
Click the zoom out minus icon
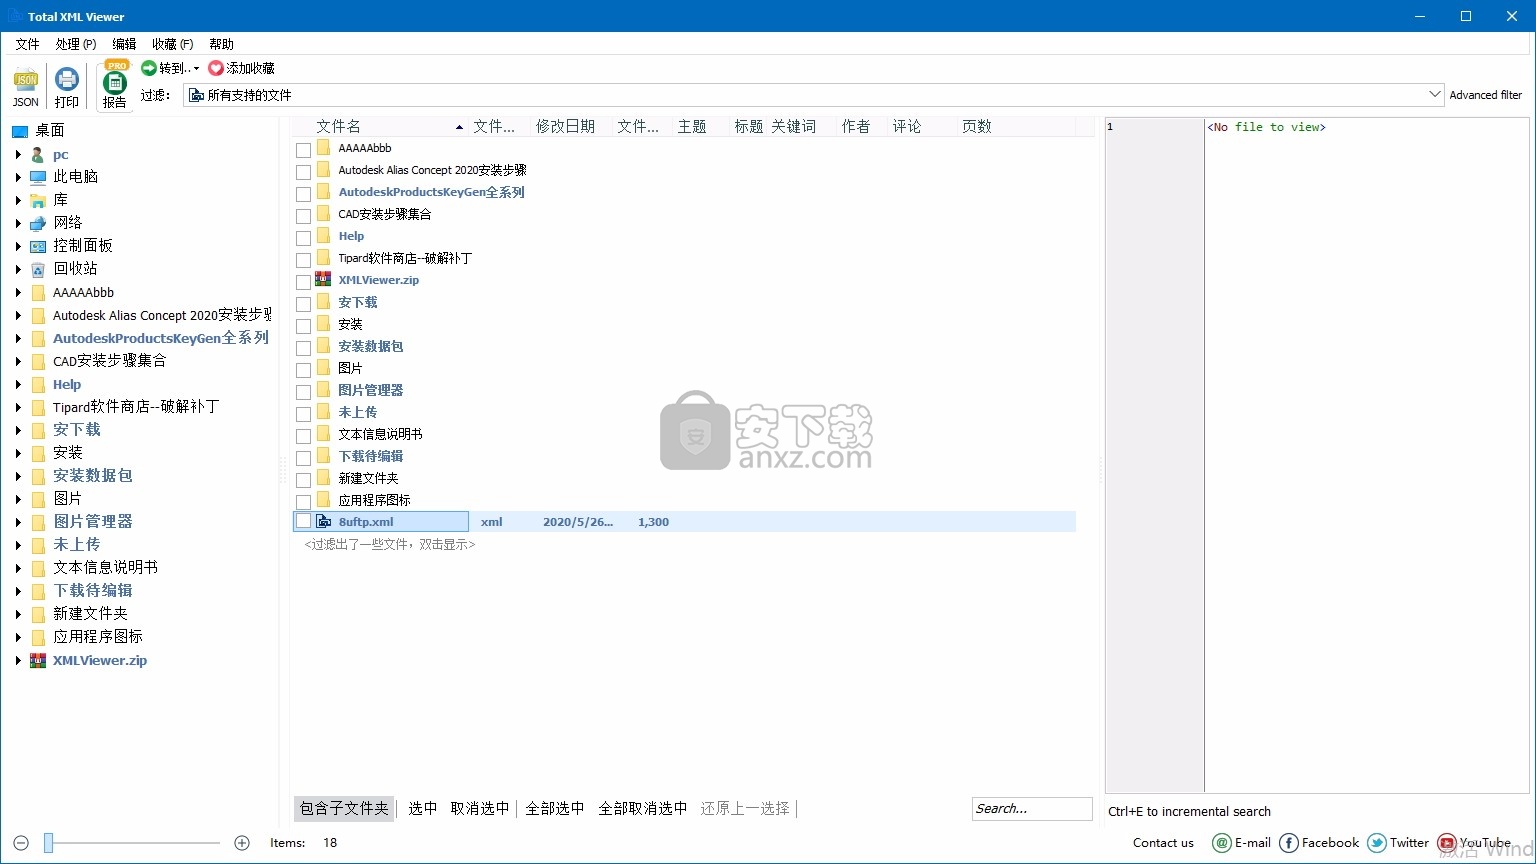point(22,843)
